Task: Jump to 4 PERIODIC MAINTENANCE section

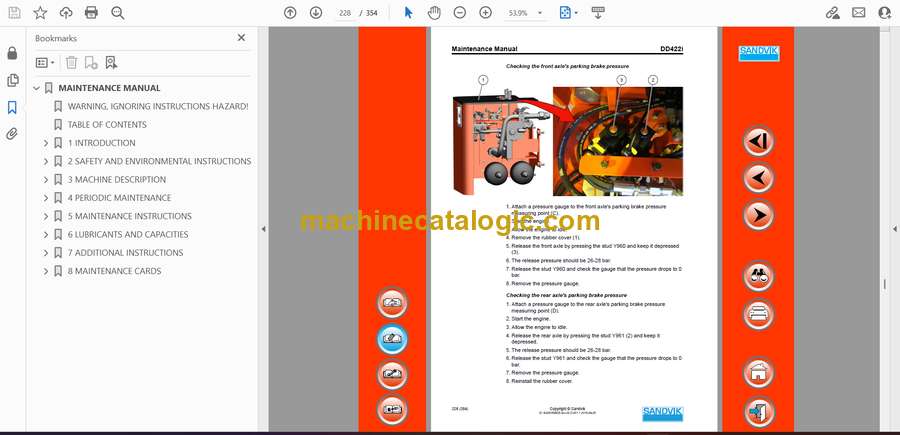Action: click(119, 198)
